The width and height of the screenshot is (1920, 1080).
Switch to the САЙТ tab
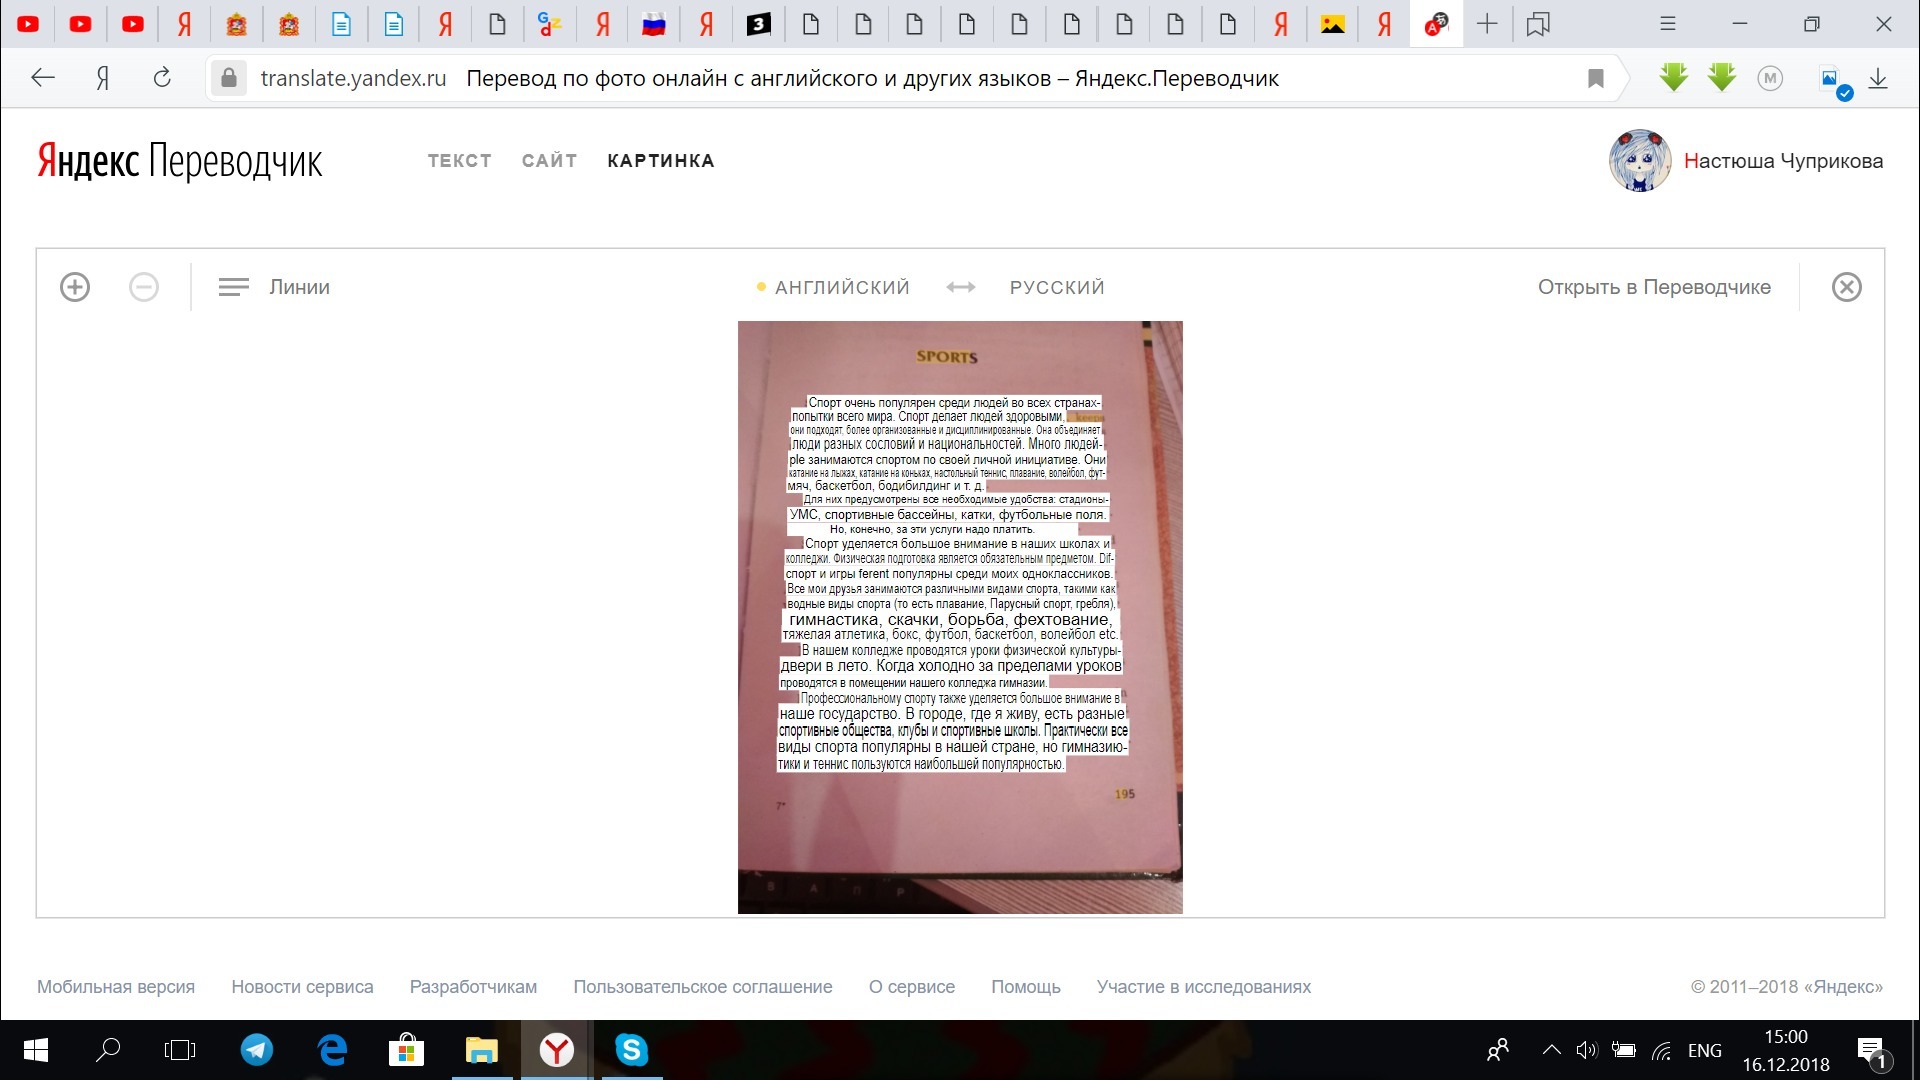pos(549,161)
